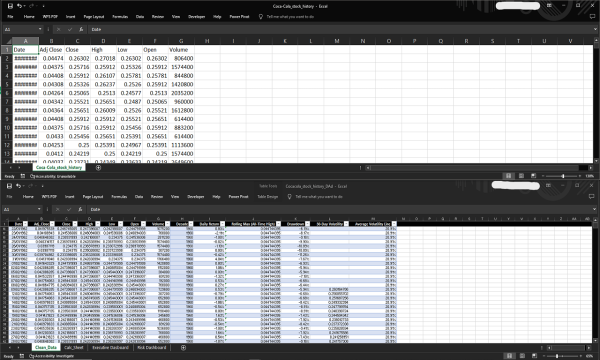Switch to Executive Dashboard sheet tab

click(x=110, y=347)
